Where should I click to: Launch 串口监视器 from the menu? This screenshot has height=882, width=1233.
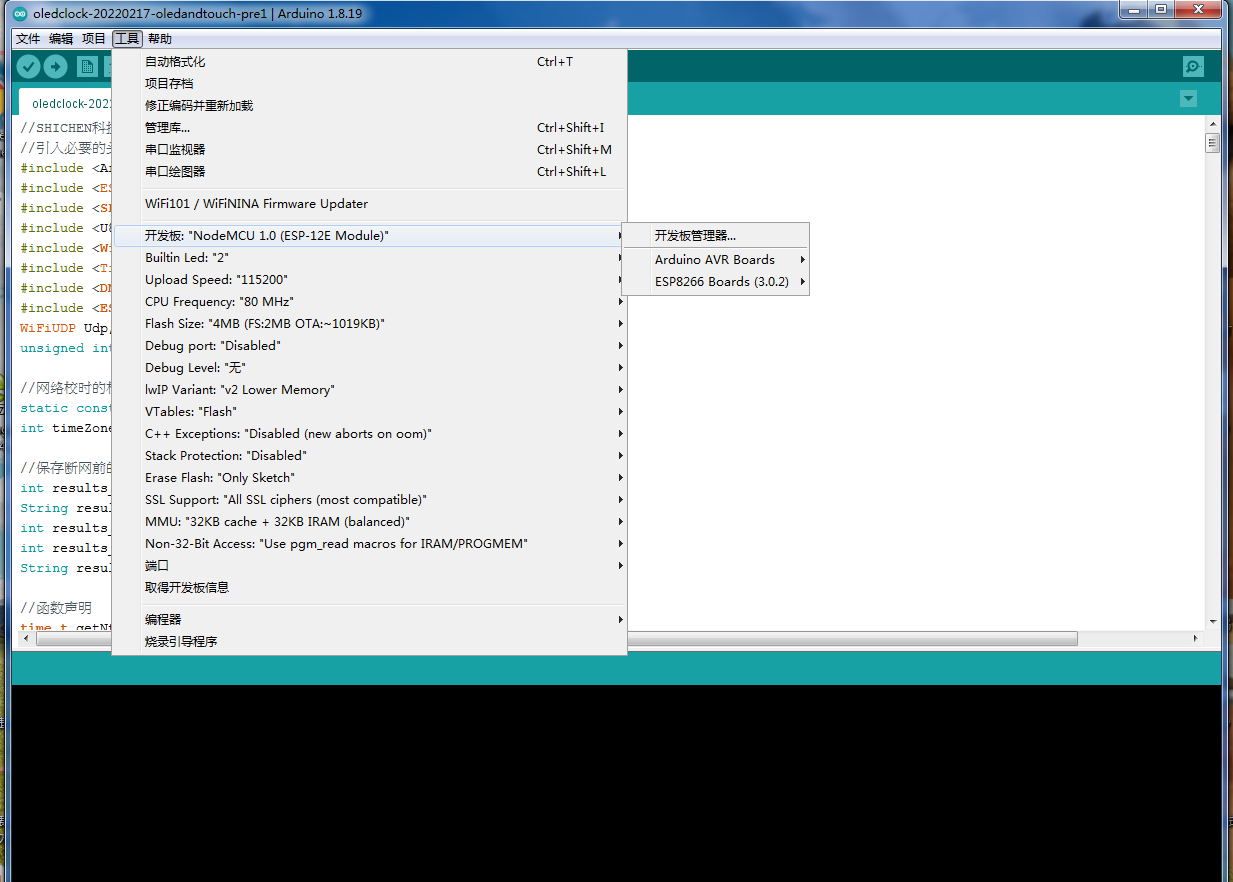369,150
